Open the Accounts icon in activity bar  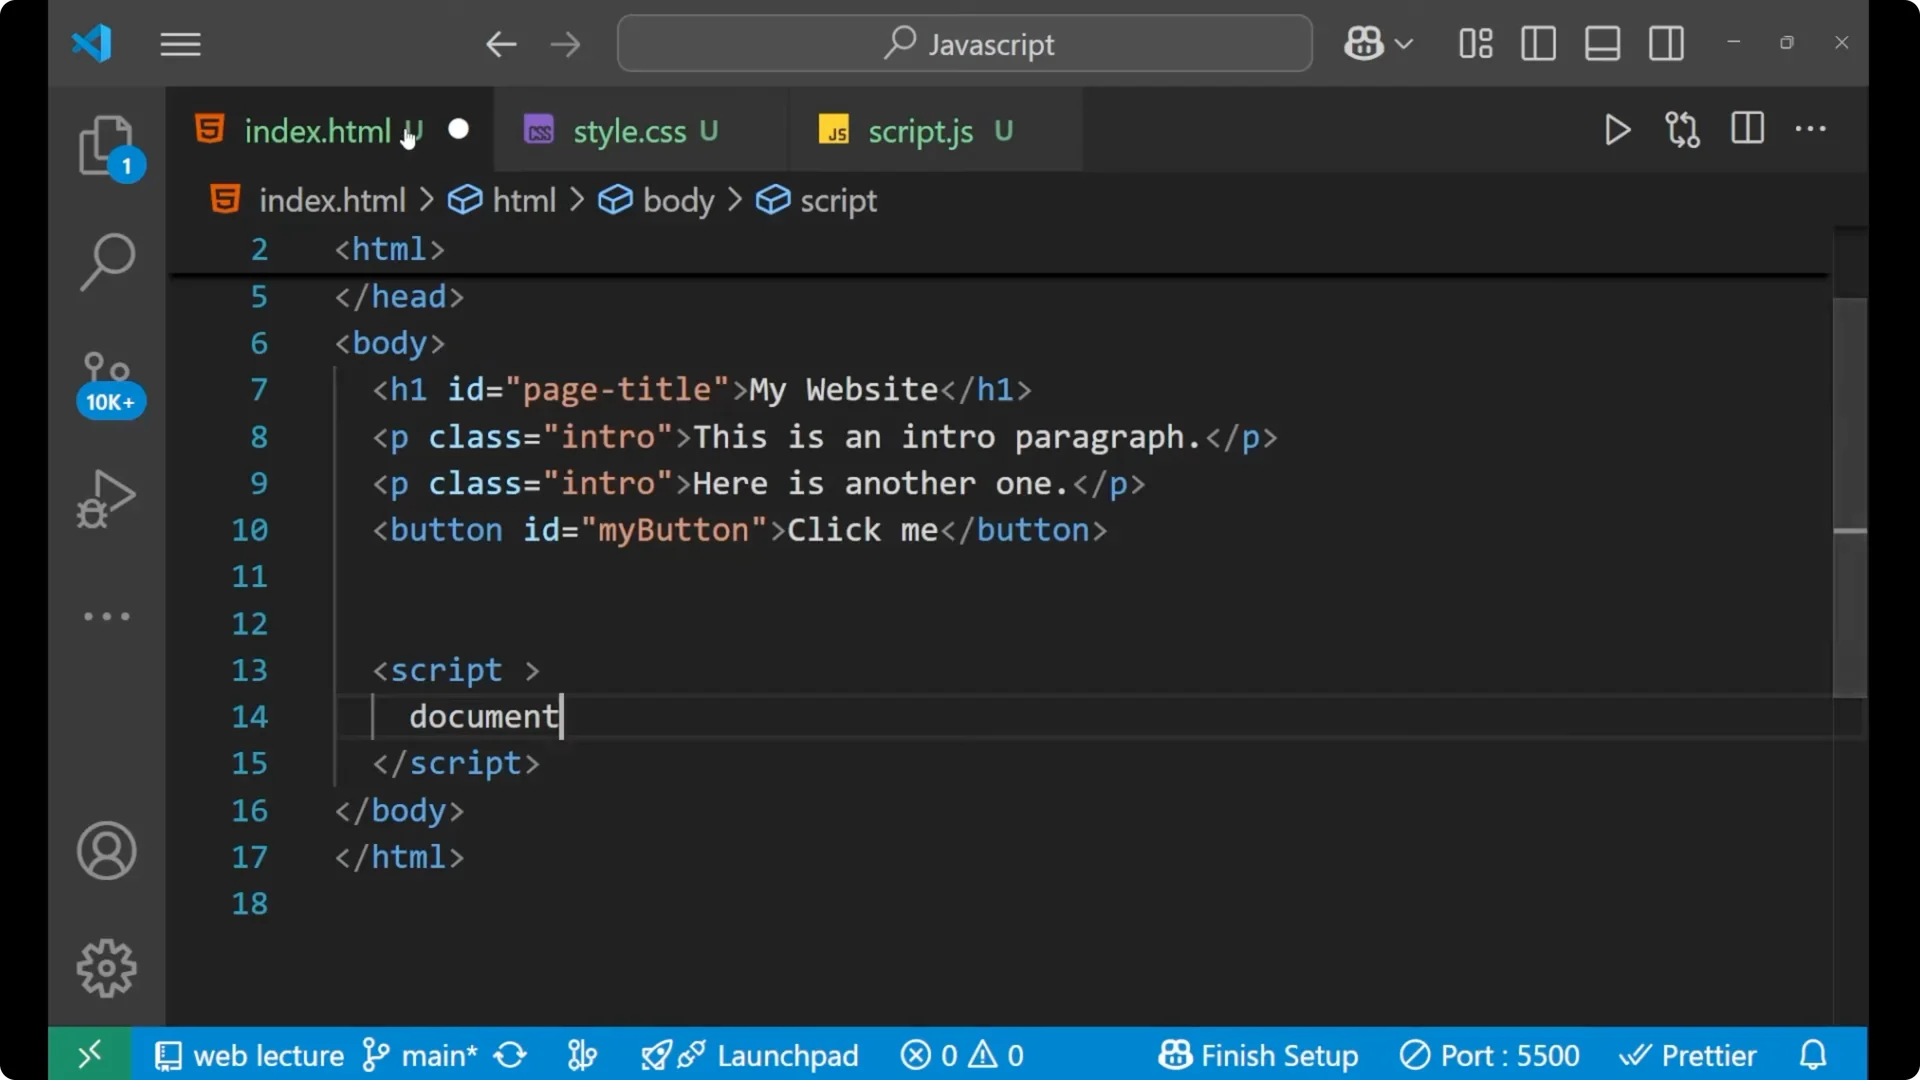pyautogui.click(x=107, y=851)
